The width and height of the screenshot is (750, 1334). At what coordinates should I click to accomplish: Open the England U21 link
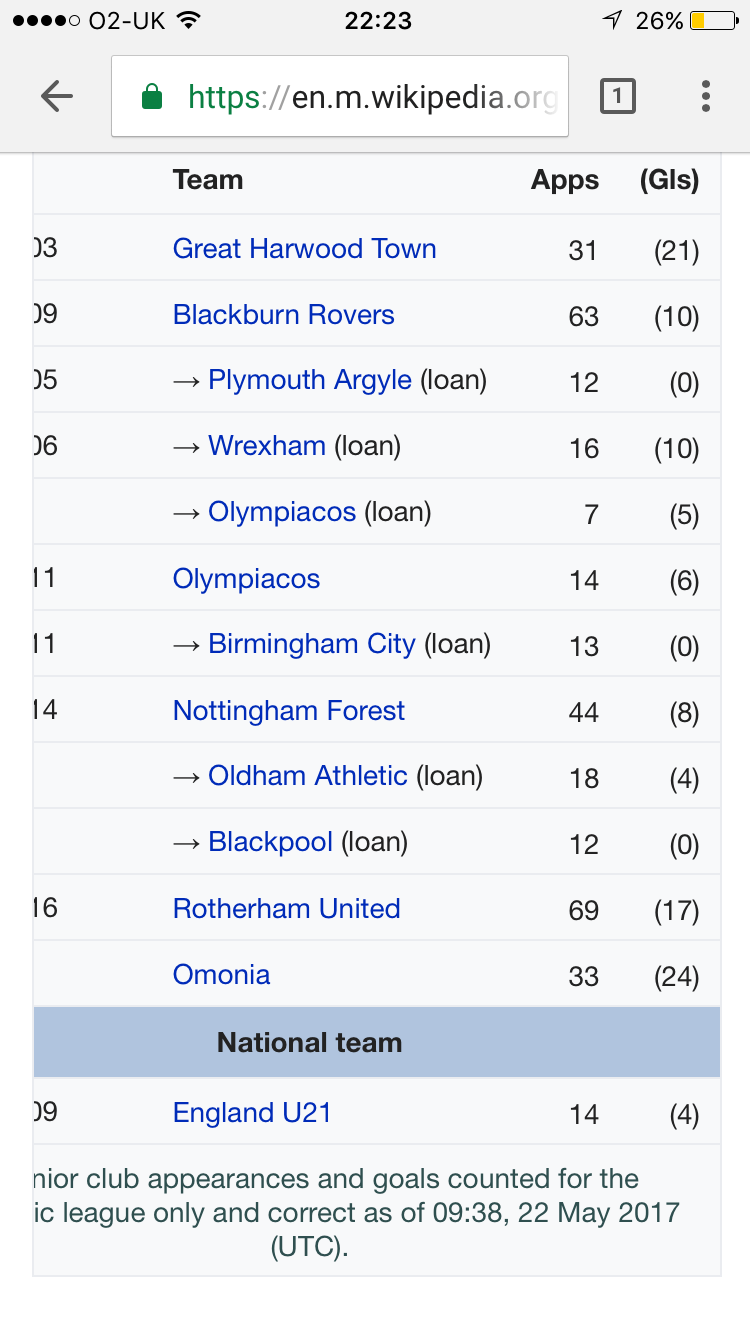coord(251,1112)
